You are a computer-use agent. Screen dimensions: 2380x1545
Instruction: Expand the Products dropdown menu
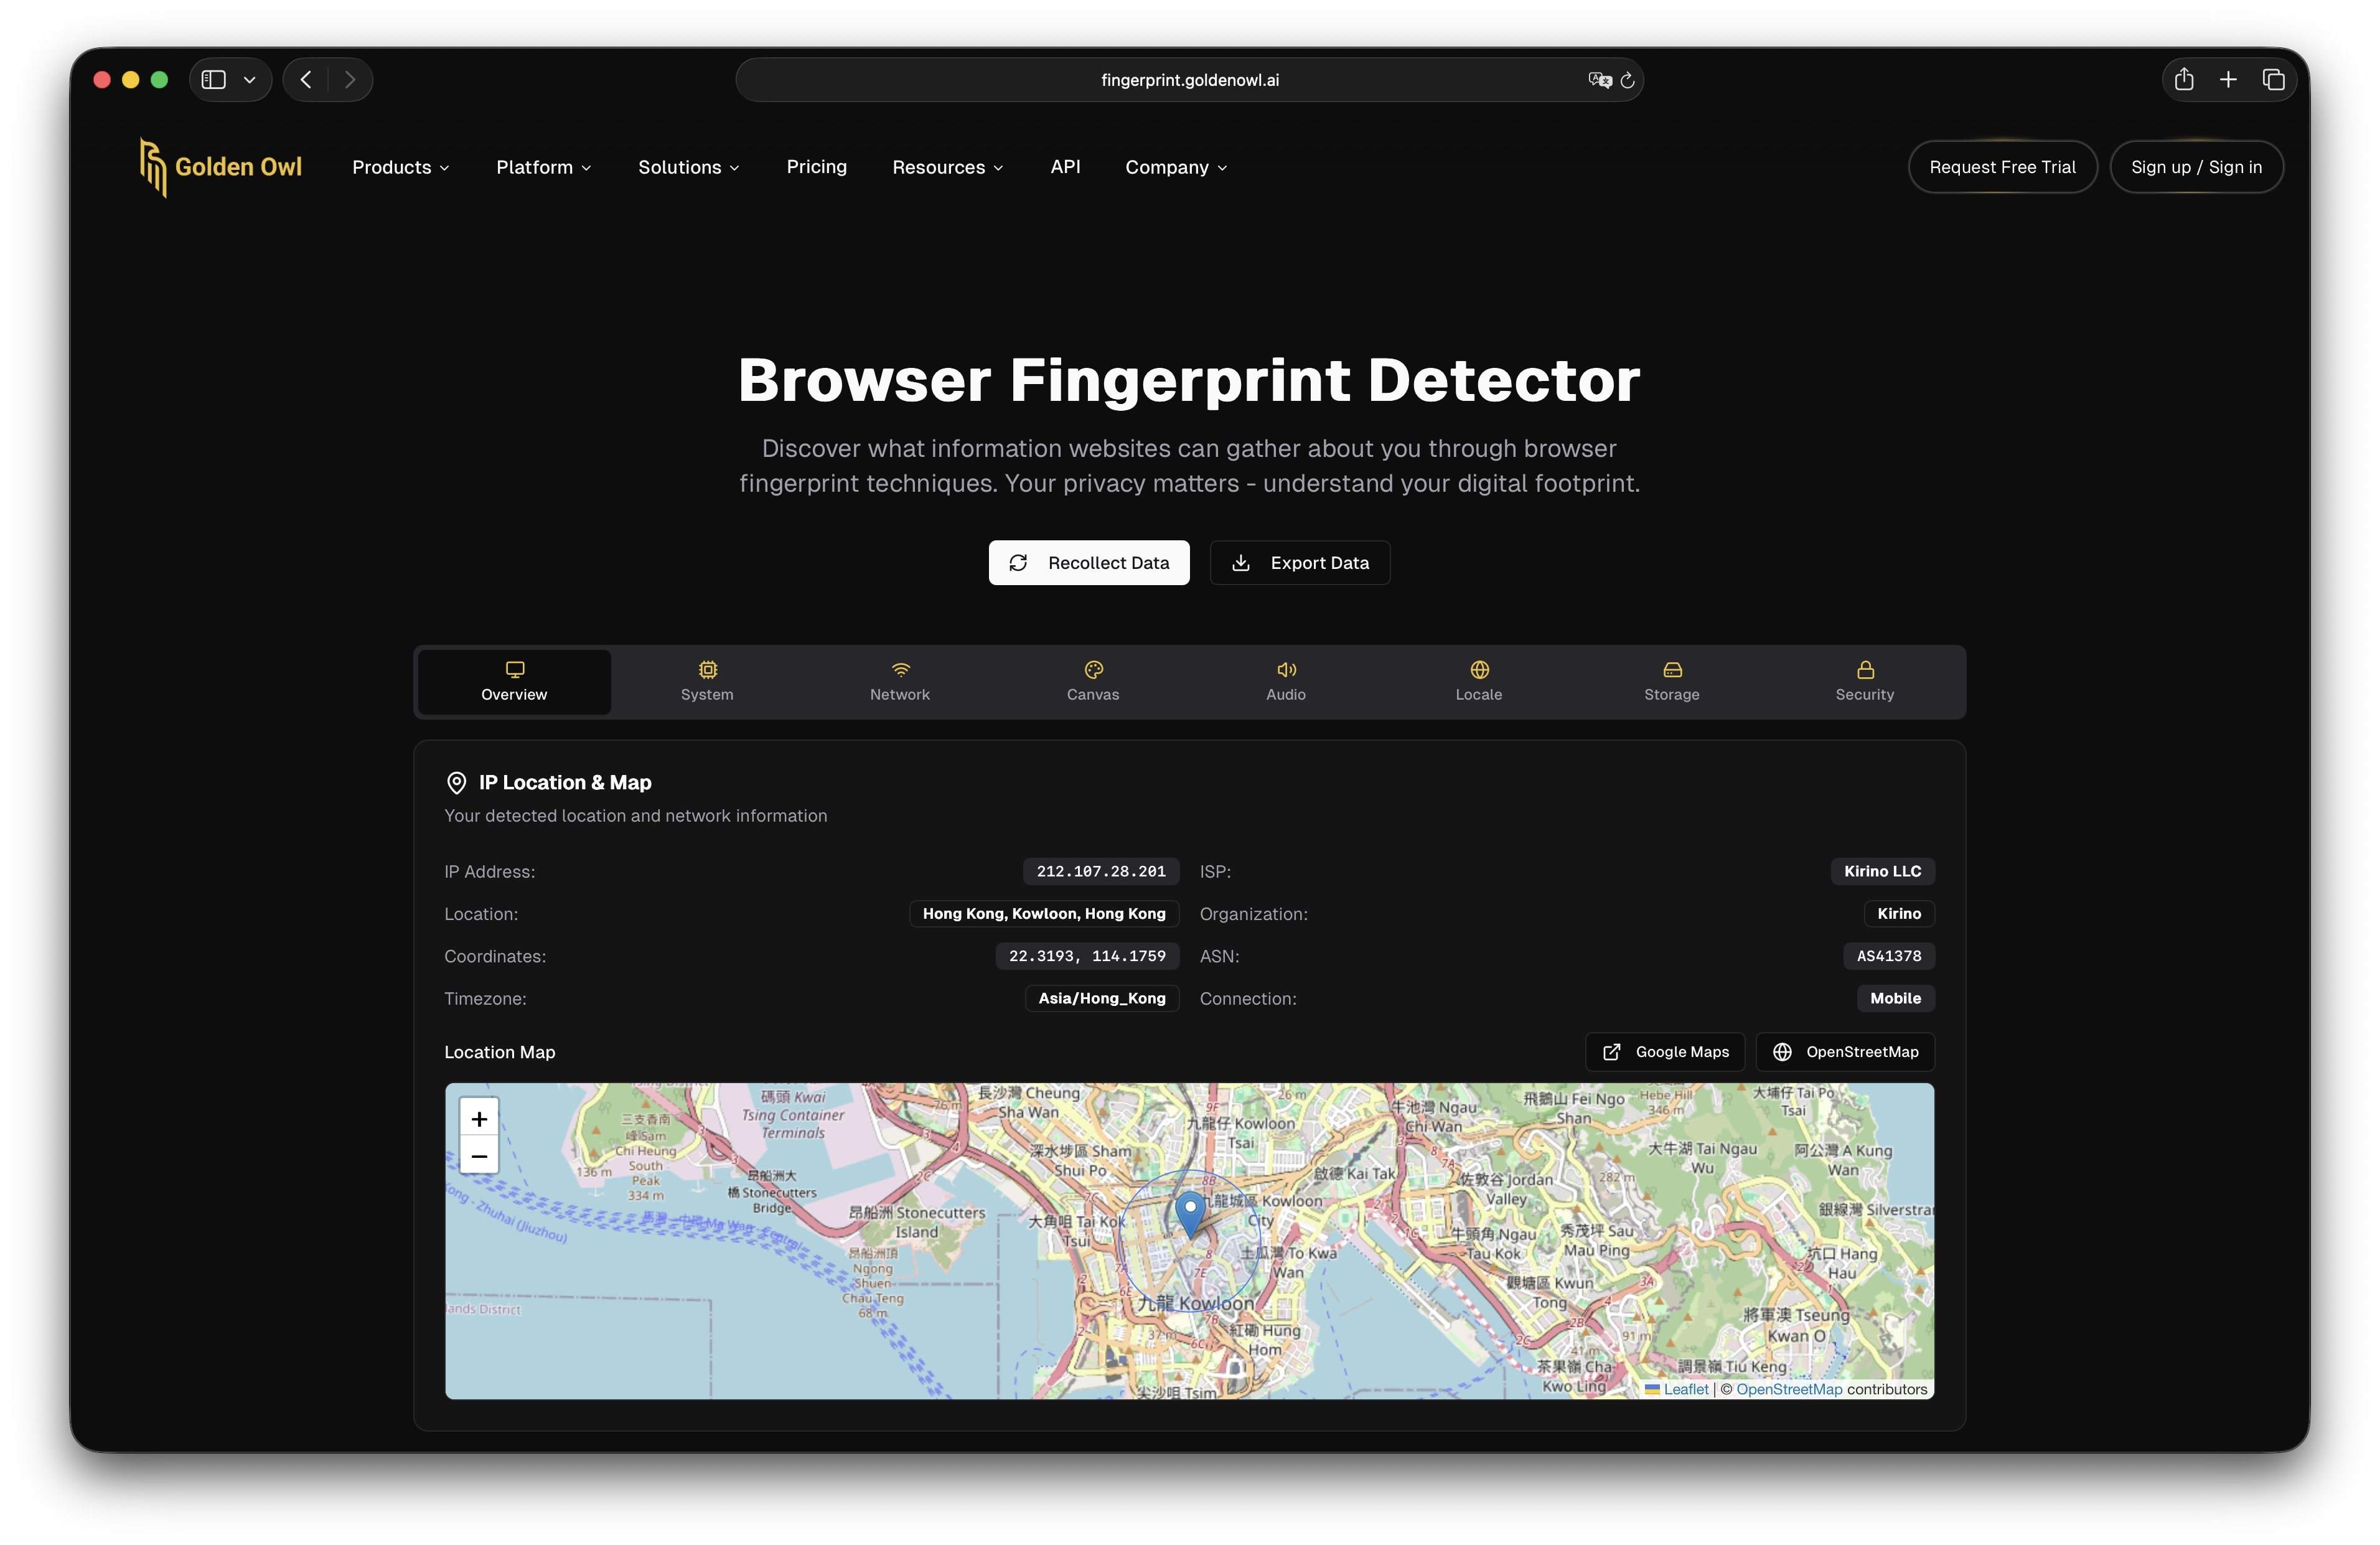click(400, 167)
